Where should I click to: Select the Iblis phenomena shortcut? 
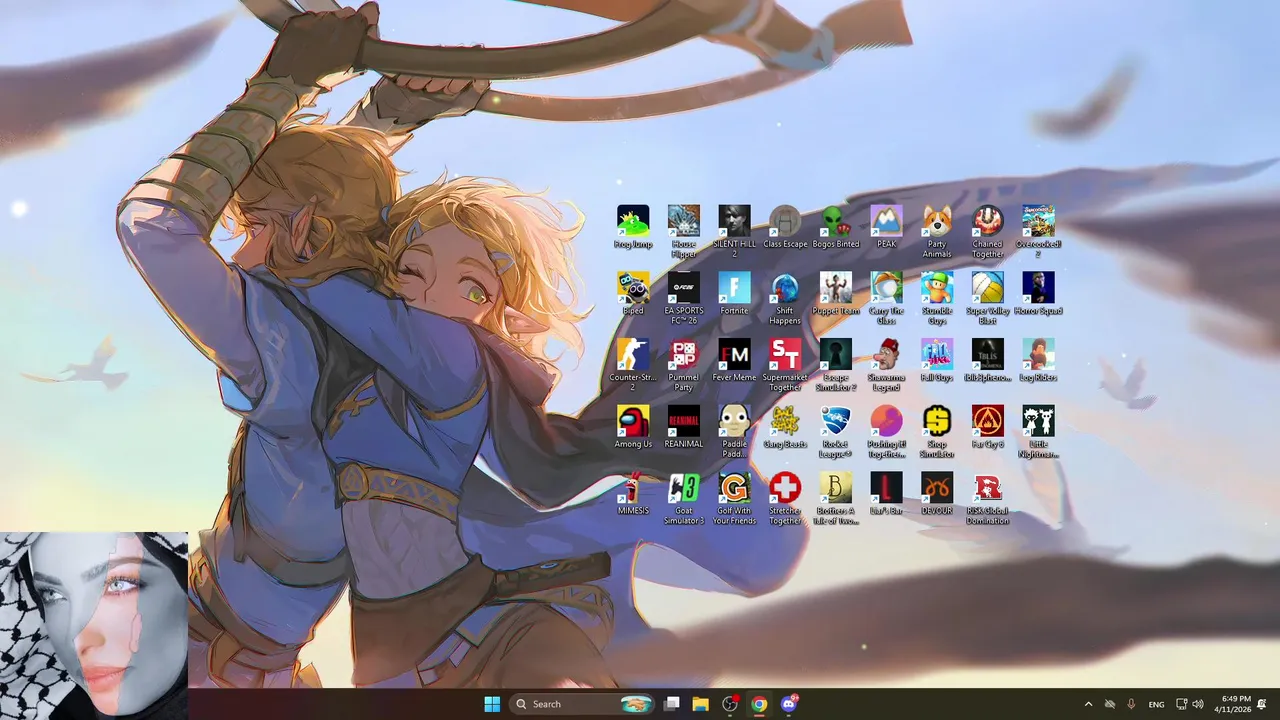click(x=988, y=362)
